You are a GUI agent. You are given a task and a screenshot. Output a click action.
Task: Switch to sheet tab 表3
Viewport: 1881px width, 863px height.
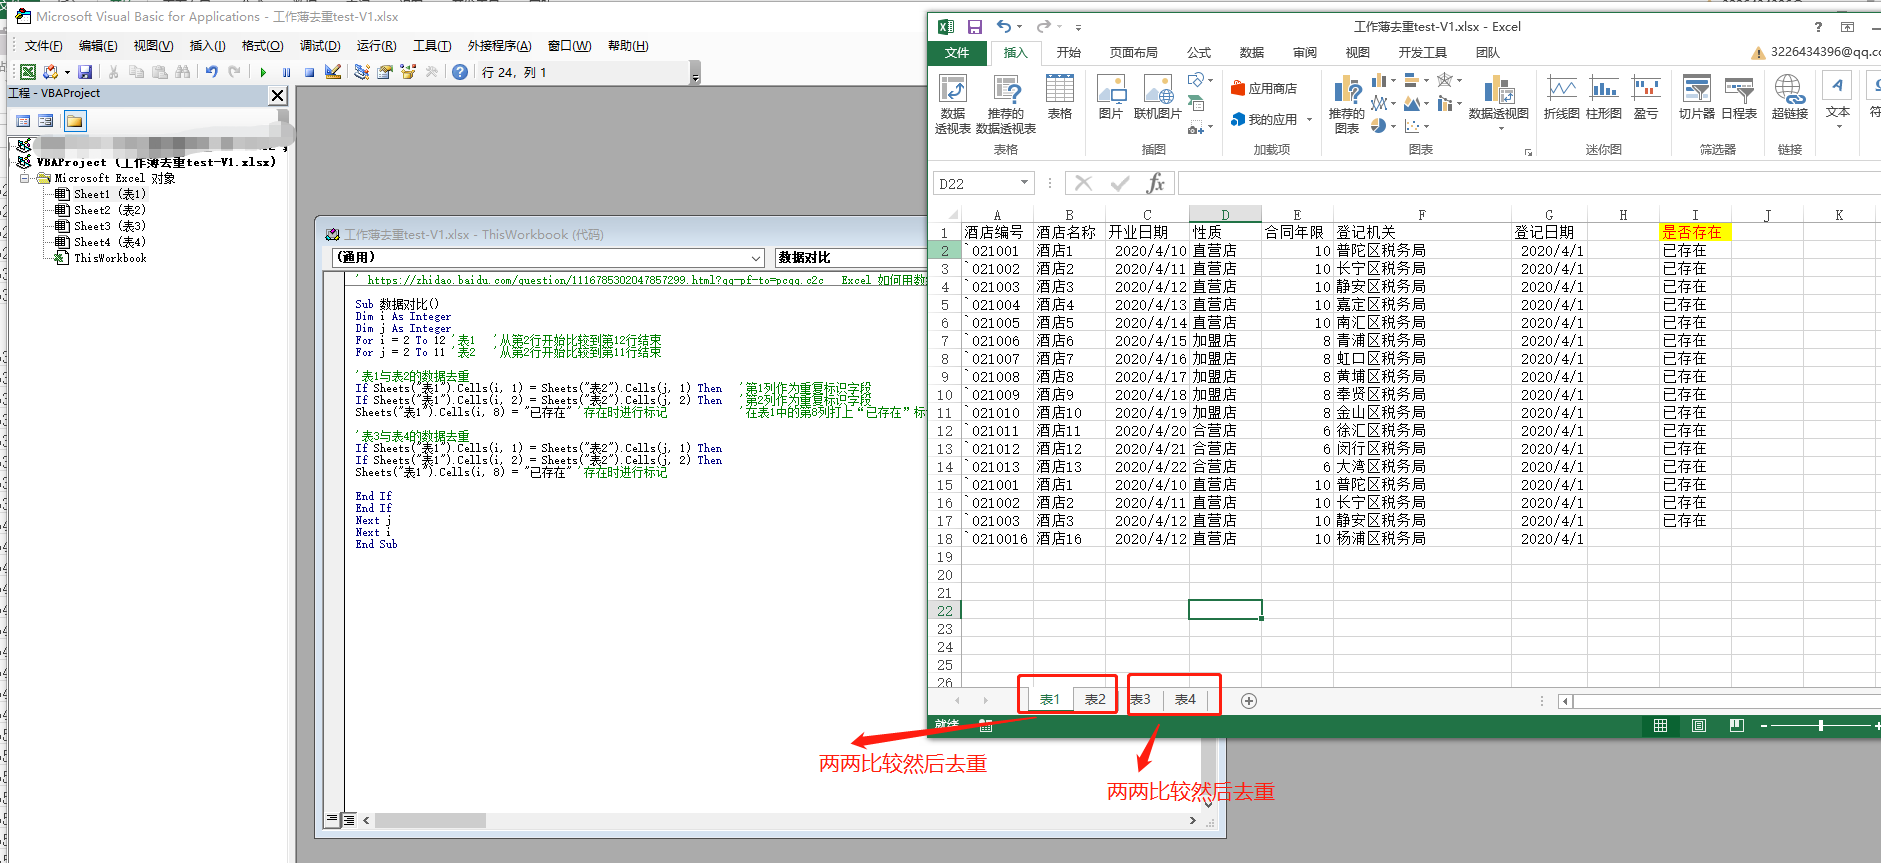(x=1140, y=700)
